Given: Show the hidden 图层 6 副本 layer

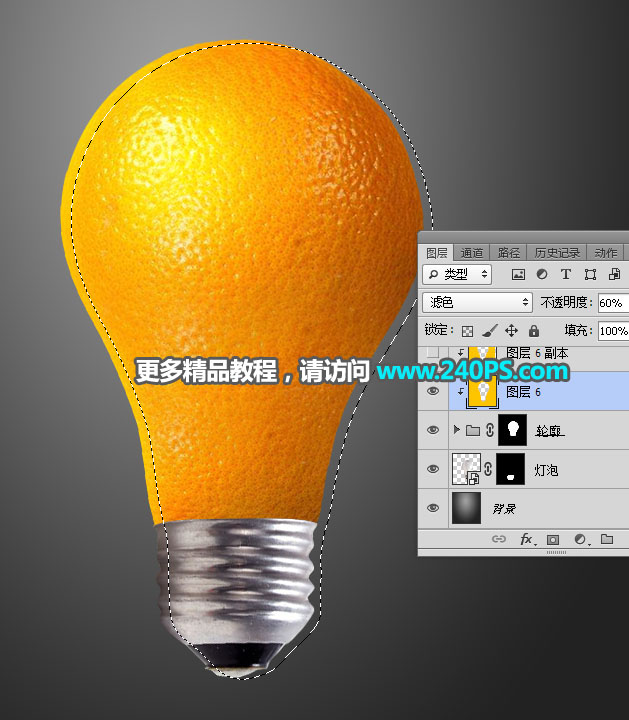Looking at the screenshot, I should click(432, 353).
